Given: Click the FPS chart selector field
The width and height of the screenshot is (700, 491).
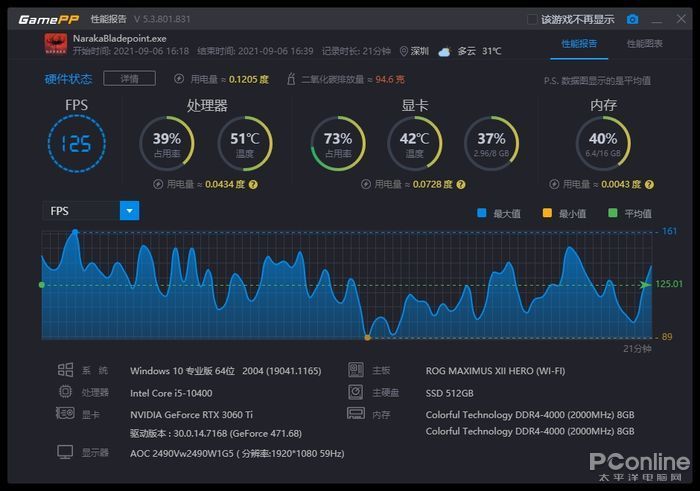Looking at the screenshot, I should [x=91, y=211].
